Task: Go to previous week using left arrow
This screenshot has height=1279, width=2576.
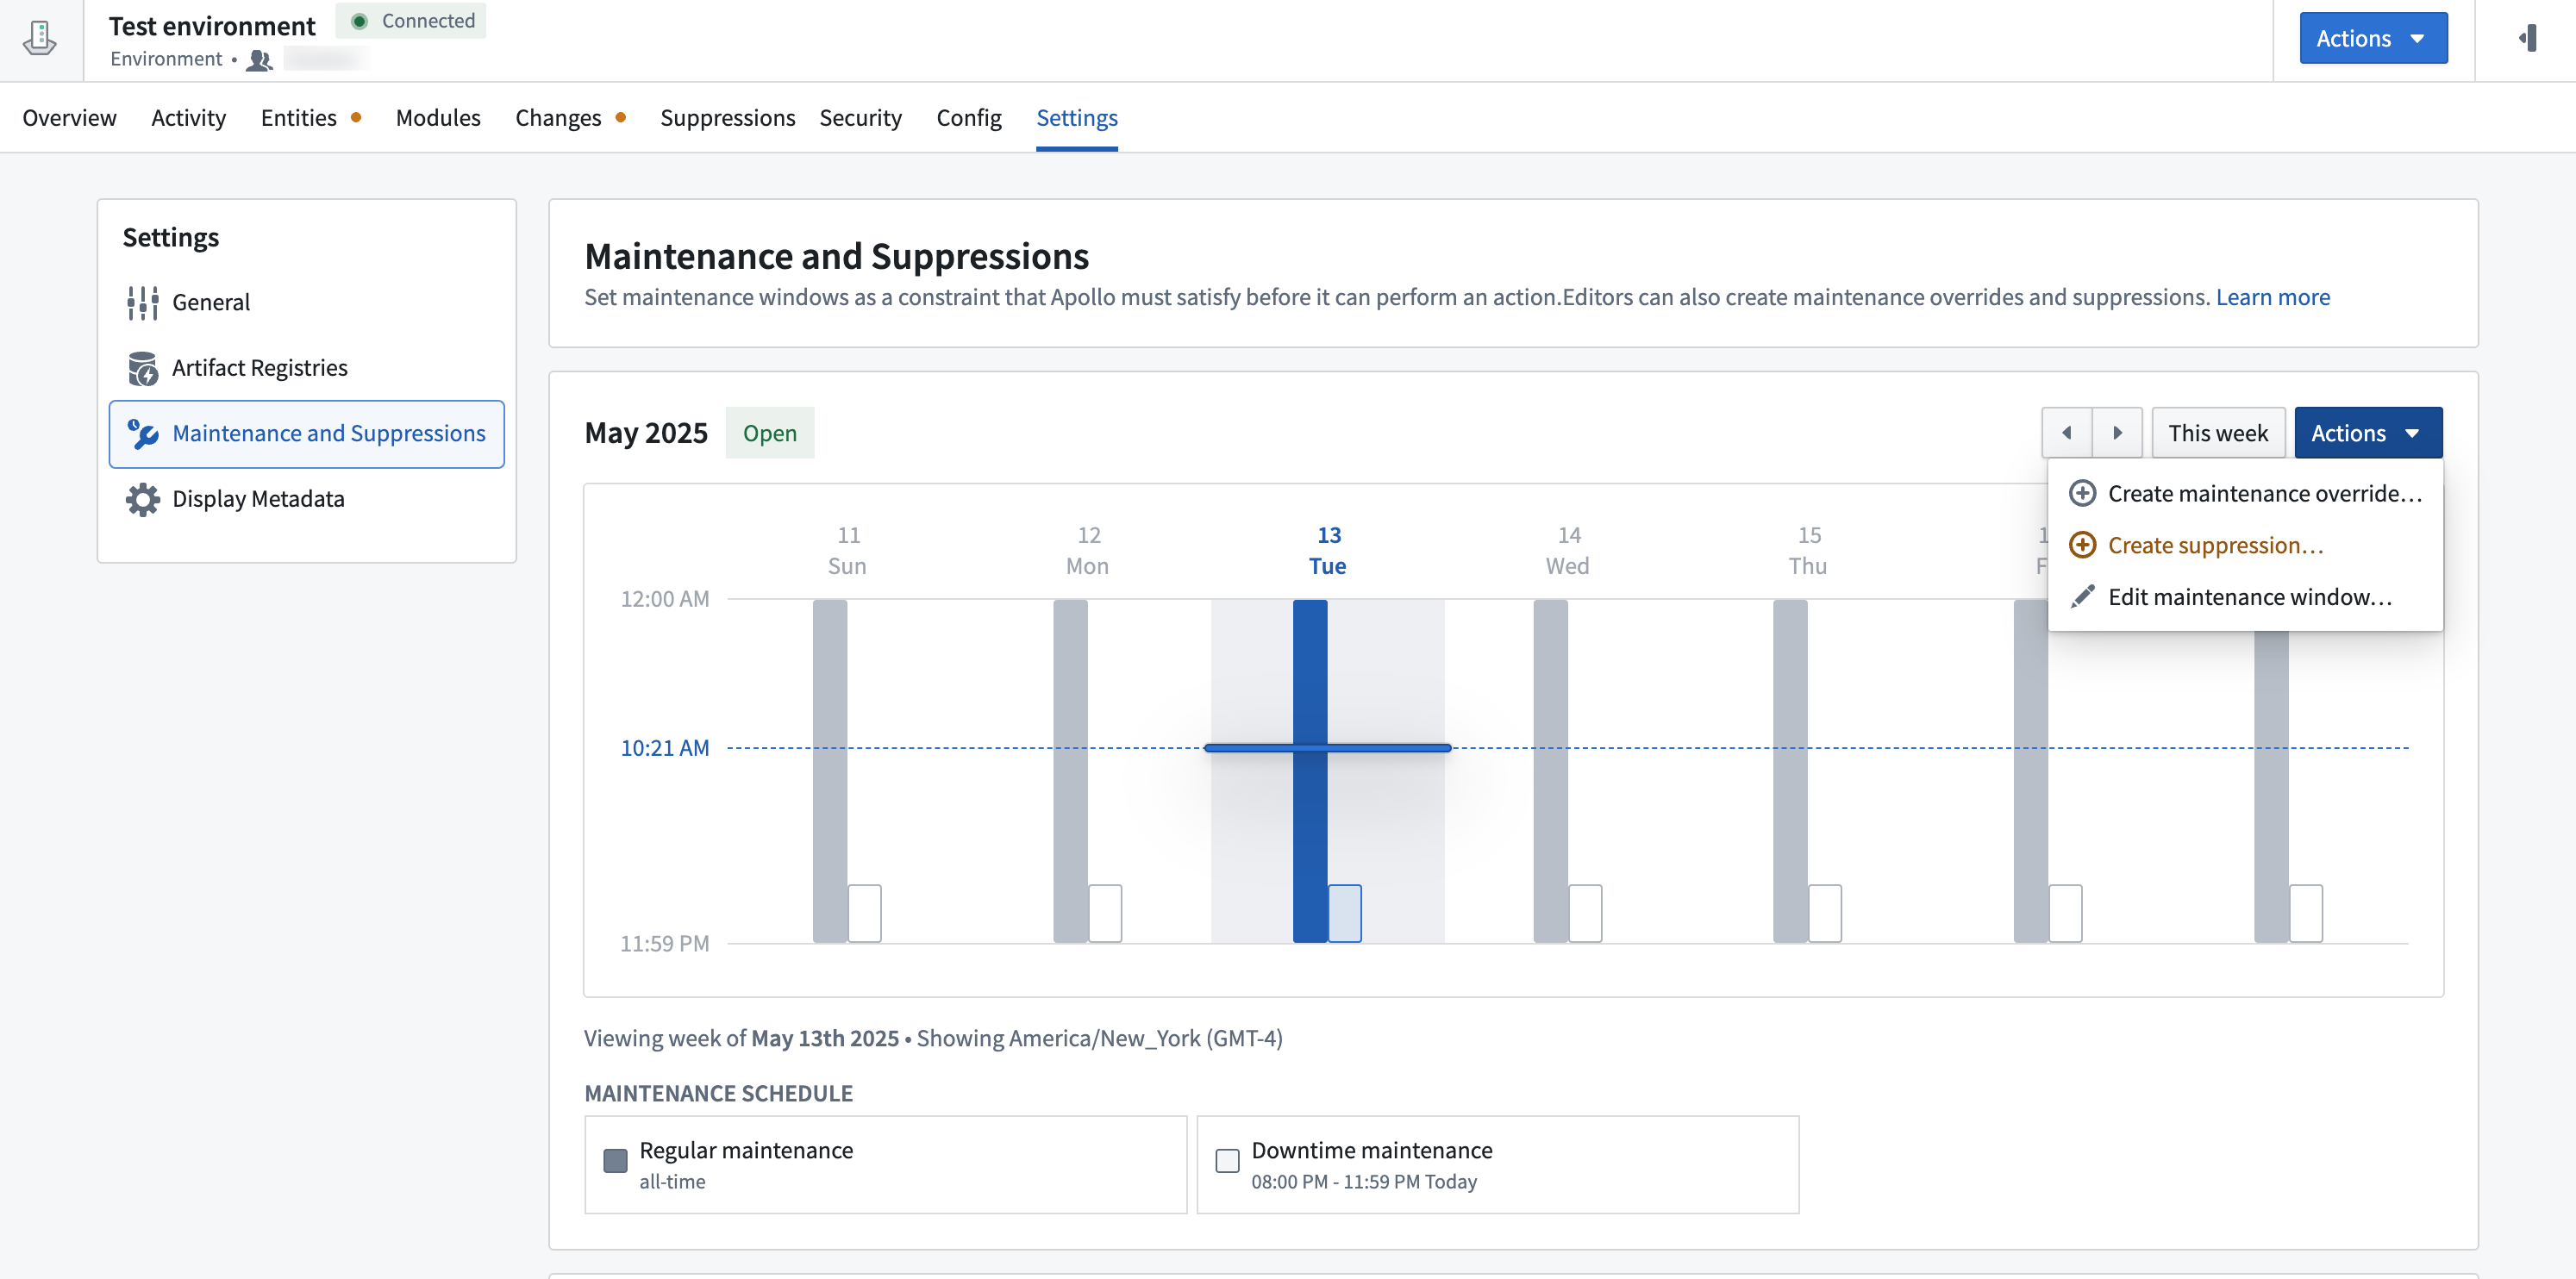Action: pos(2068,432)
